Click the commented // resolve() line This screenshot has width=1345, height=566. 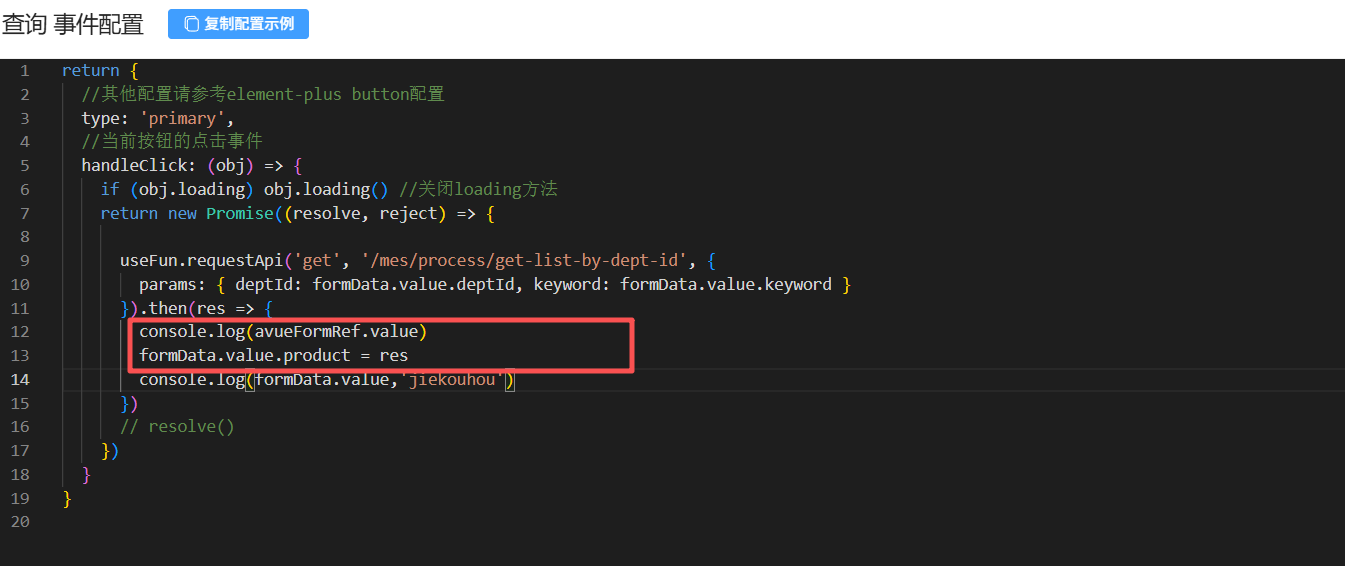[x=177, y=427]
